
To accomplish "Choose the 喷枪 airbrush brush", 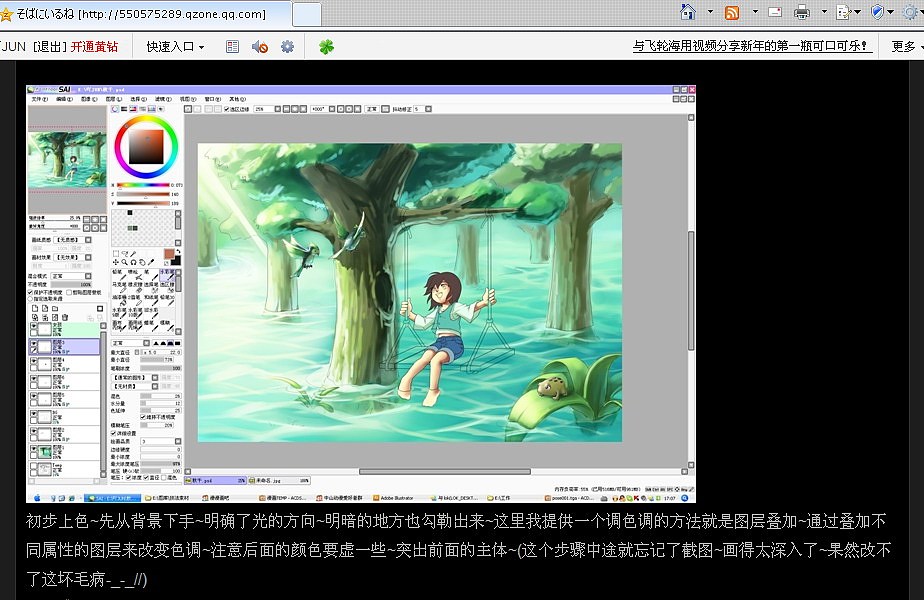I will 134,275.
